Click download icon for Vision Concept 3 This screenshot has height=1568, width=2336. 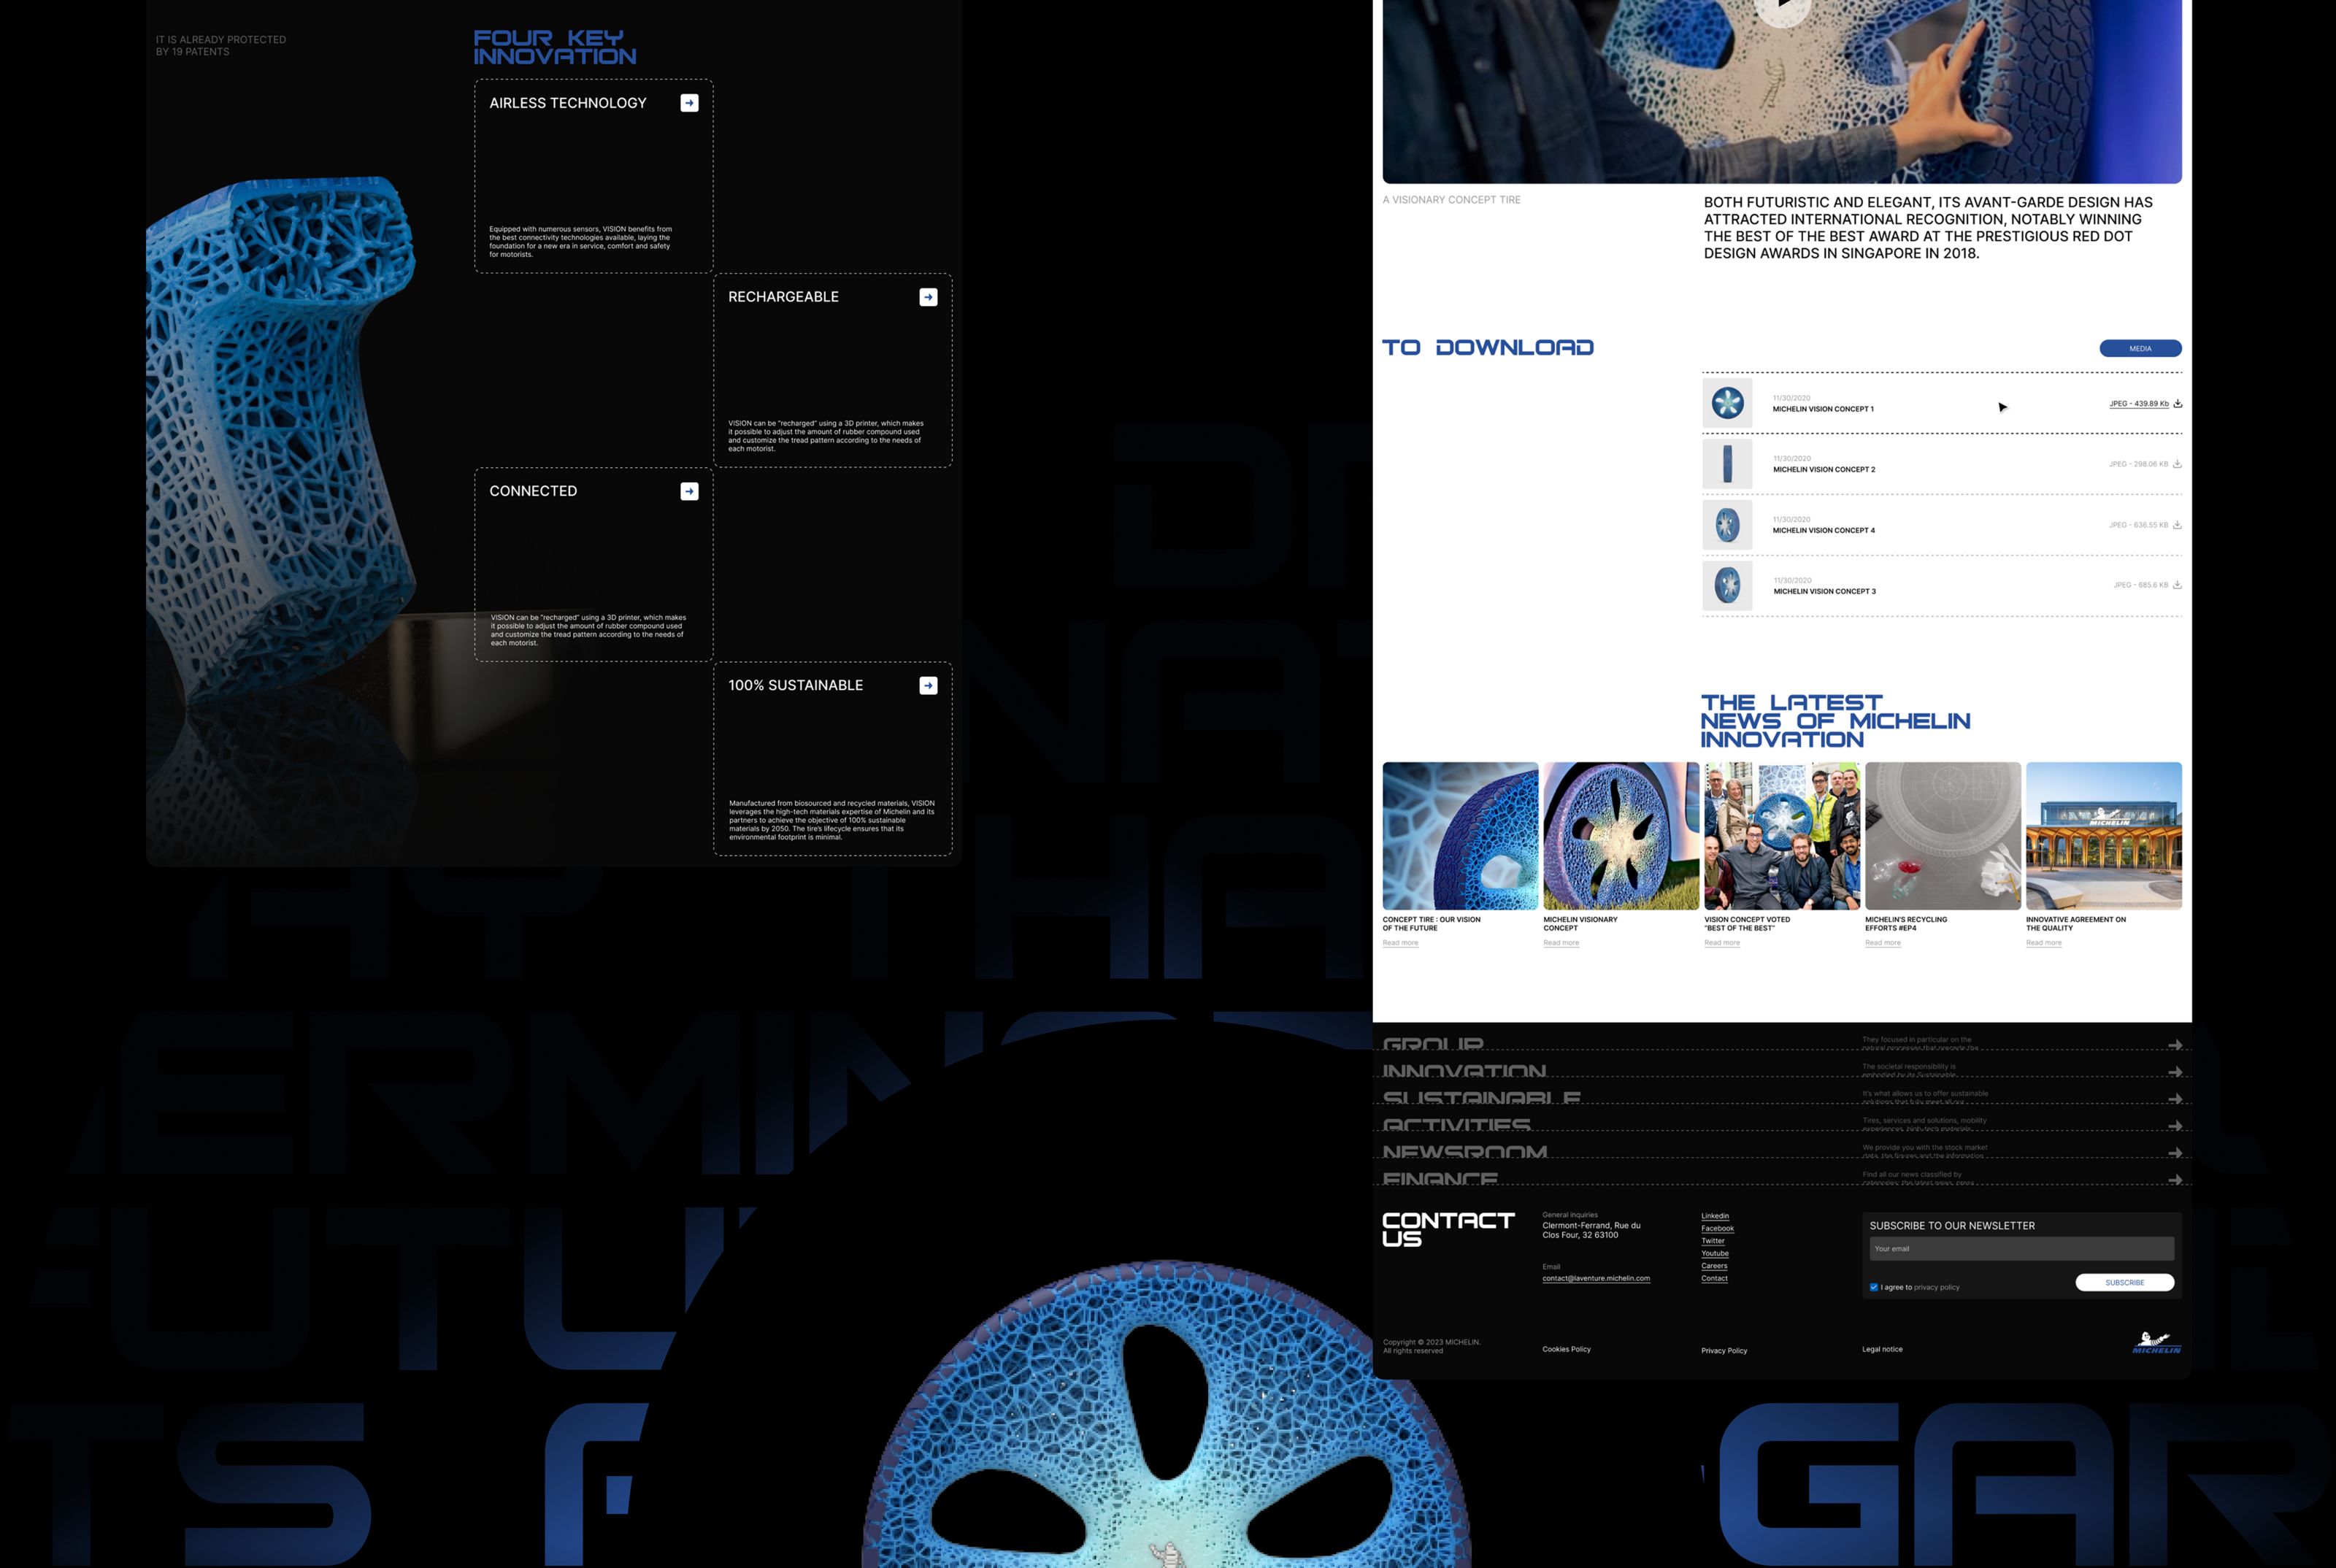[x=2177, y=585]
